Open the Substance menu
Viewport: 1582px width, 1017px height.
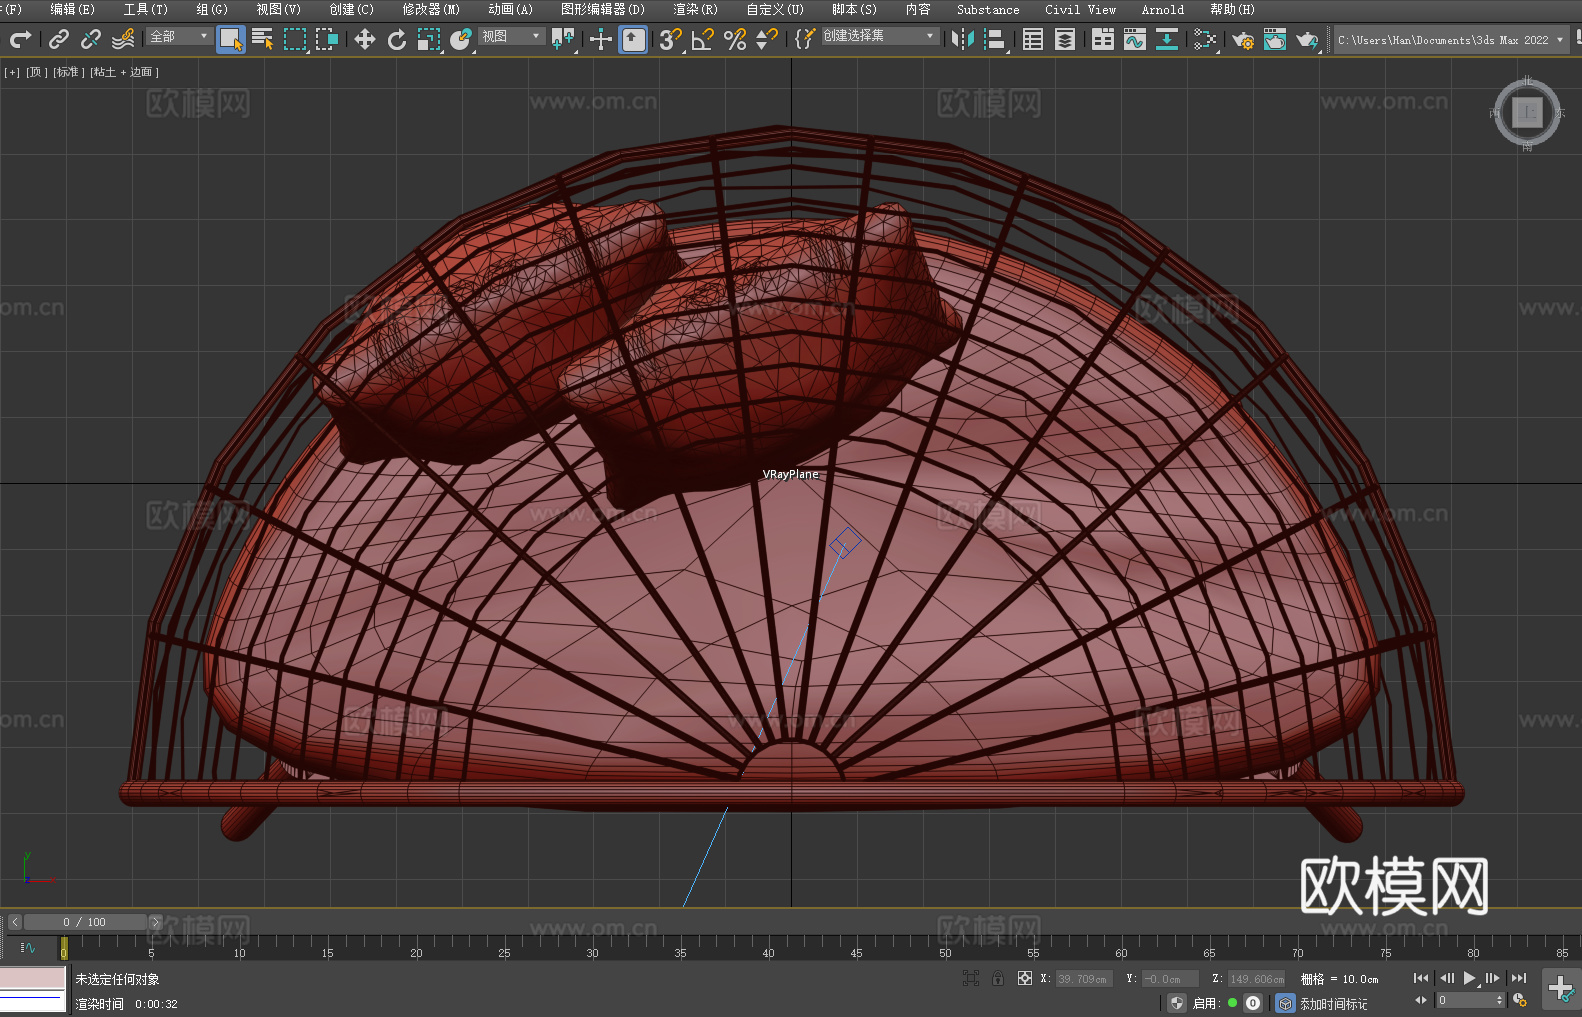click(988, 9)
